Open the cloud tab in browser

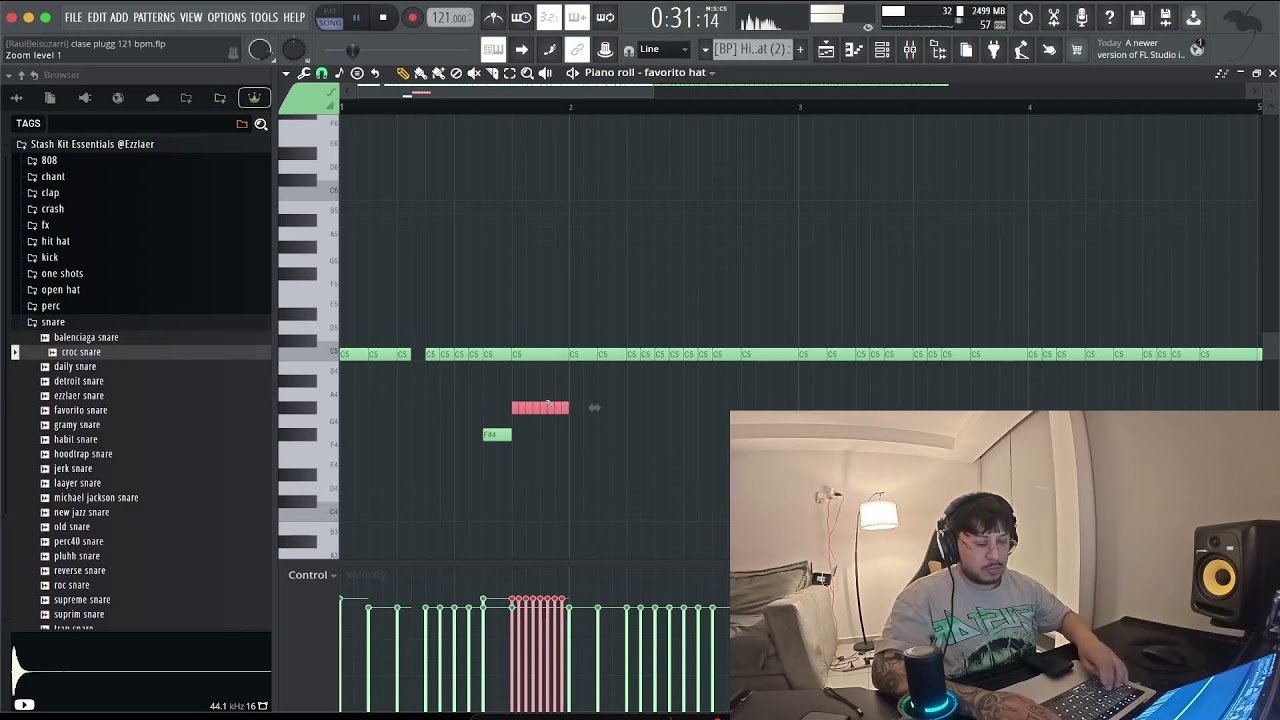(152, 98)
